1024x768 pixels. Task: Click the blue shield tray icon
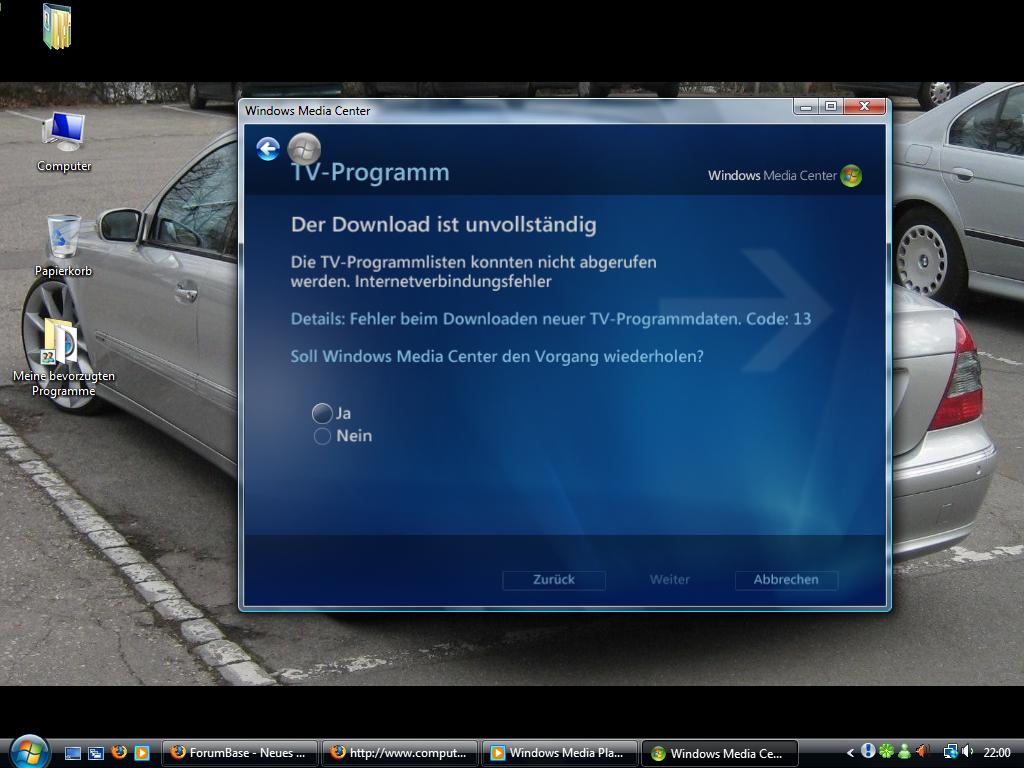point(868,752)
